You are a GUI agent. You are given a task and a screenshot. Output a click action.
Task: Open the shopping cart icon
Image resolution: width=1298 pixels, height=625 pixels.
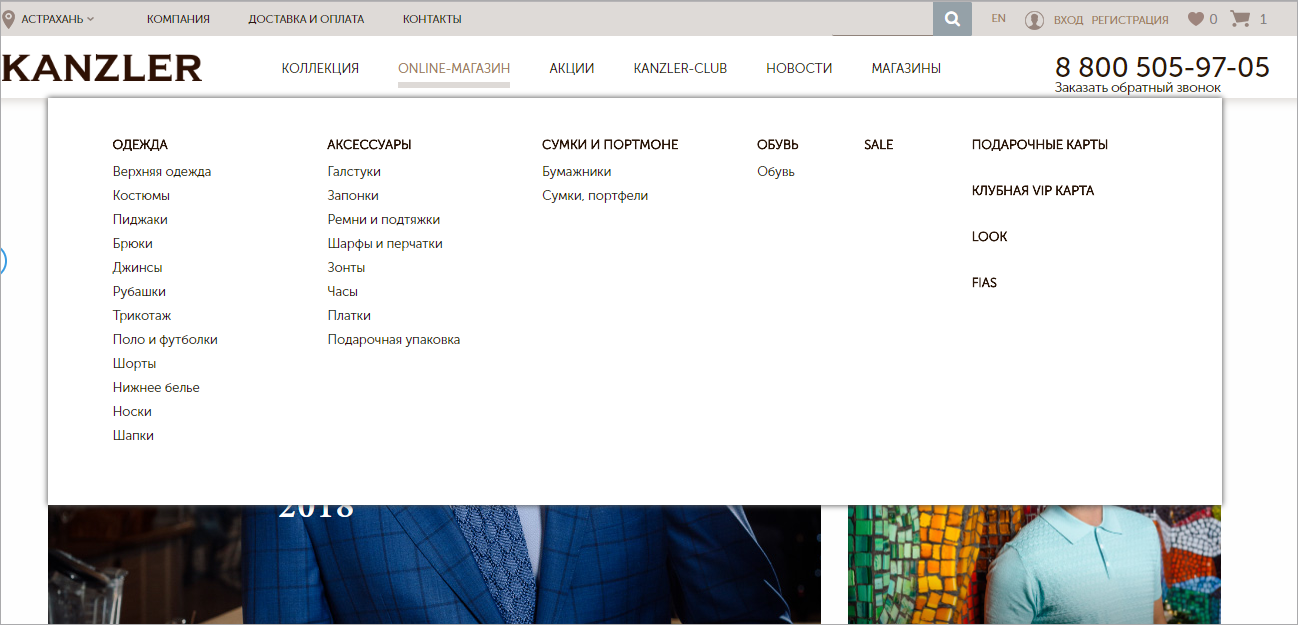[x=1240, y=19]
